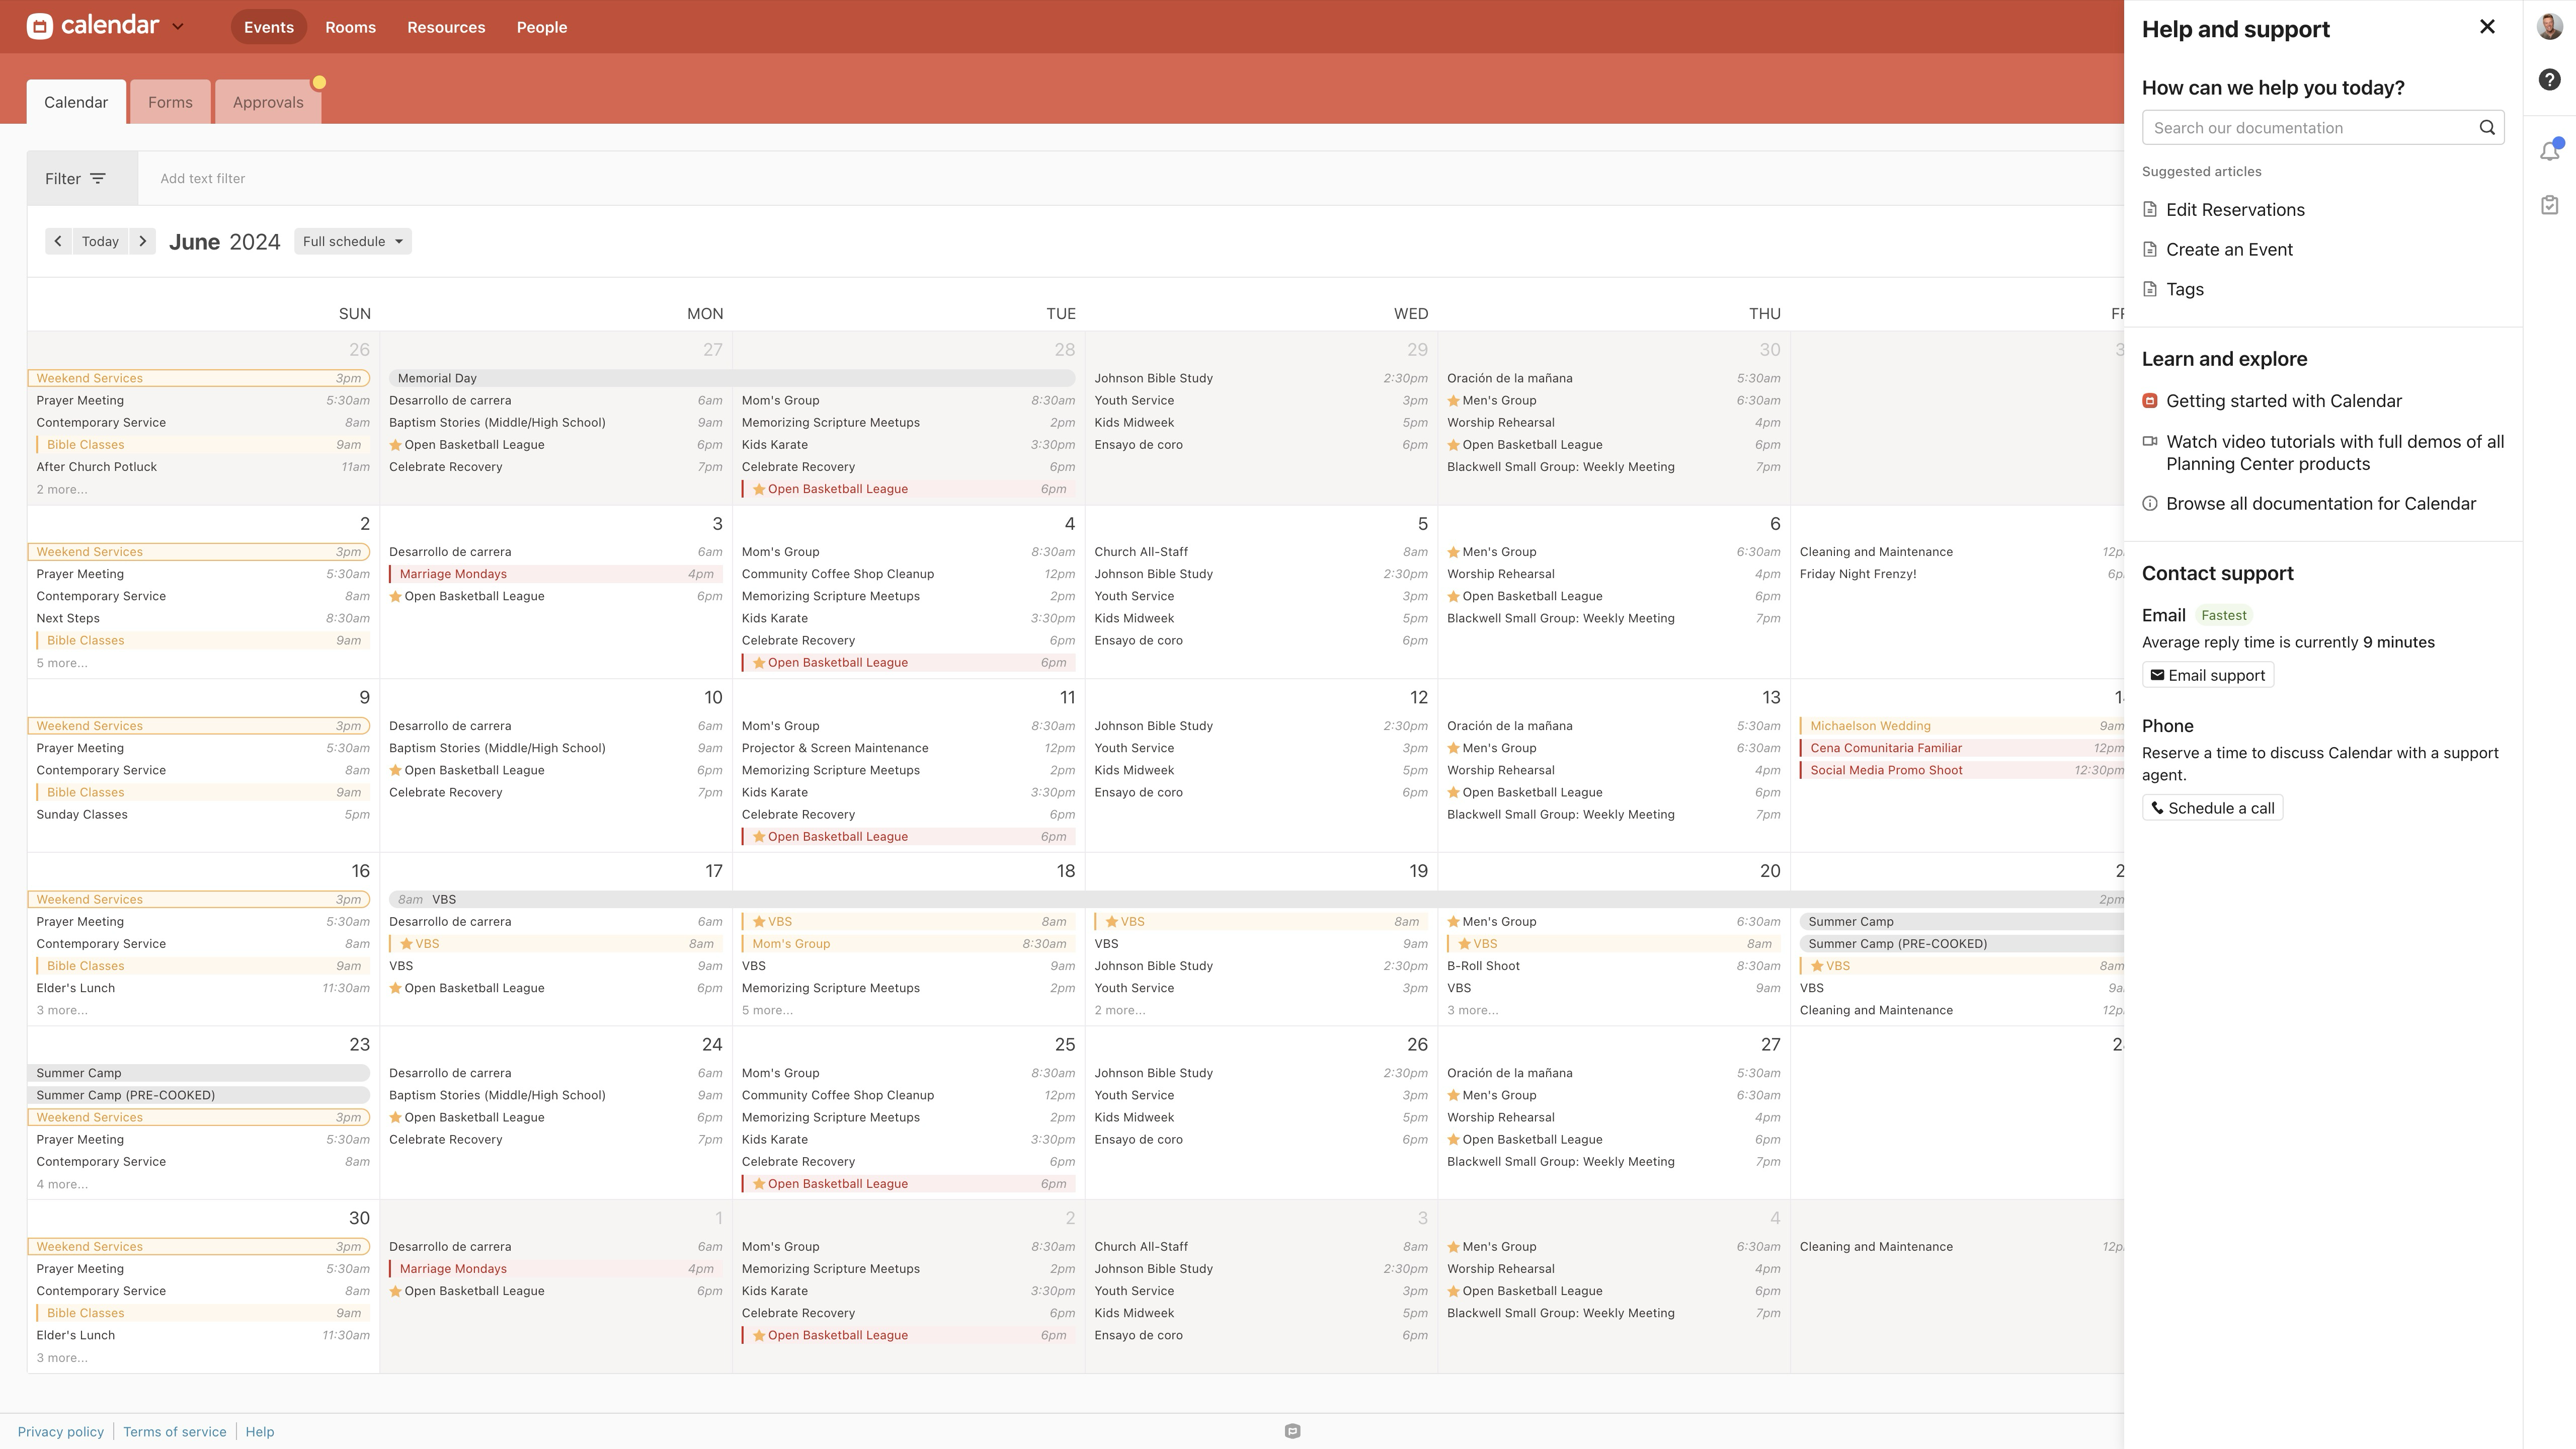
Task: Click the search magnifier in documentation field
Action: [2486, 127]
